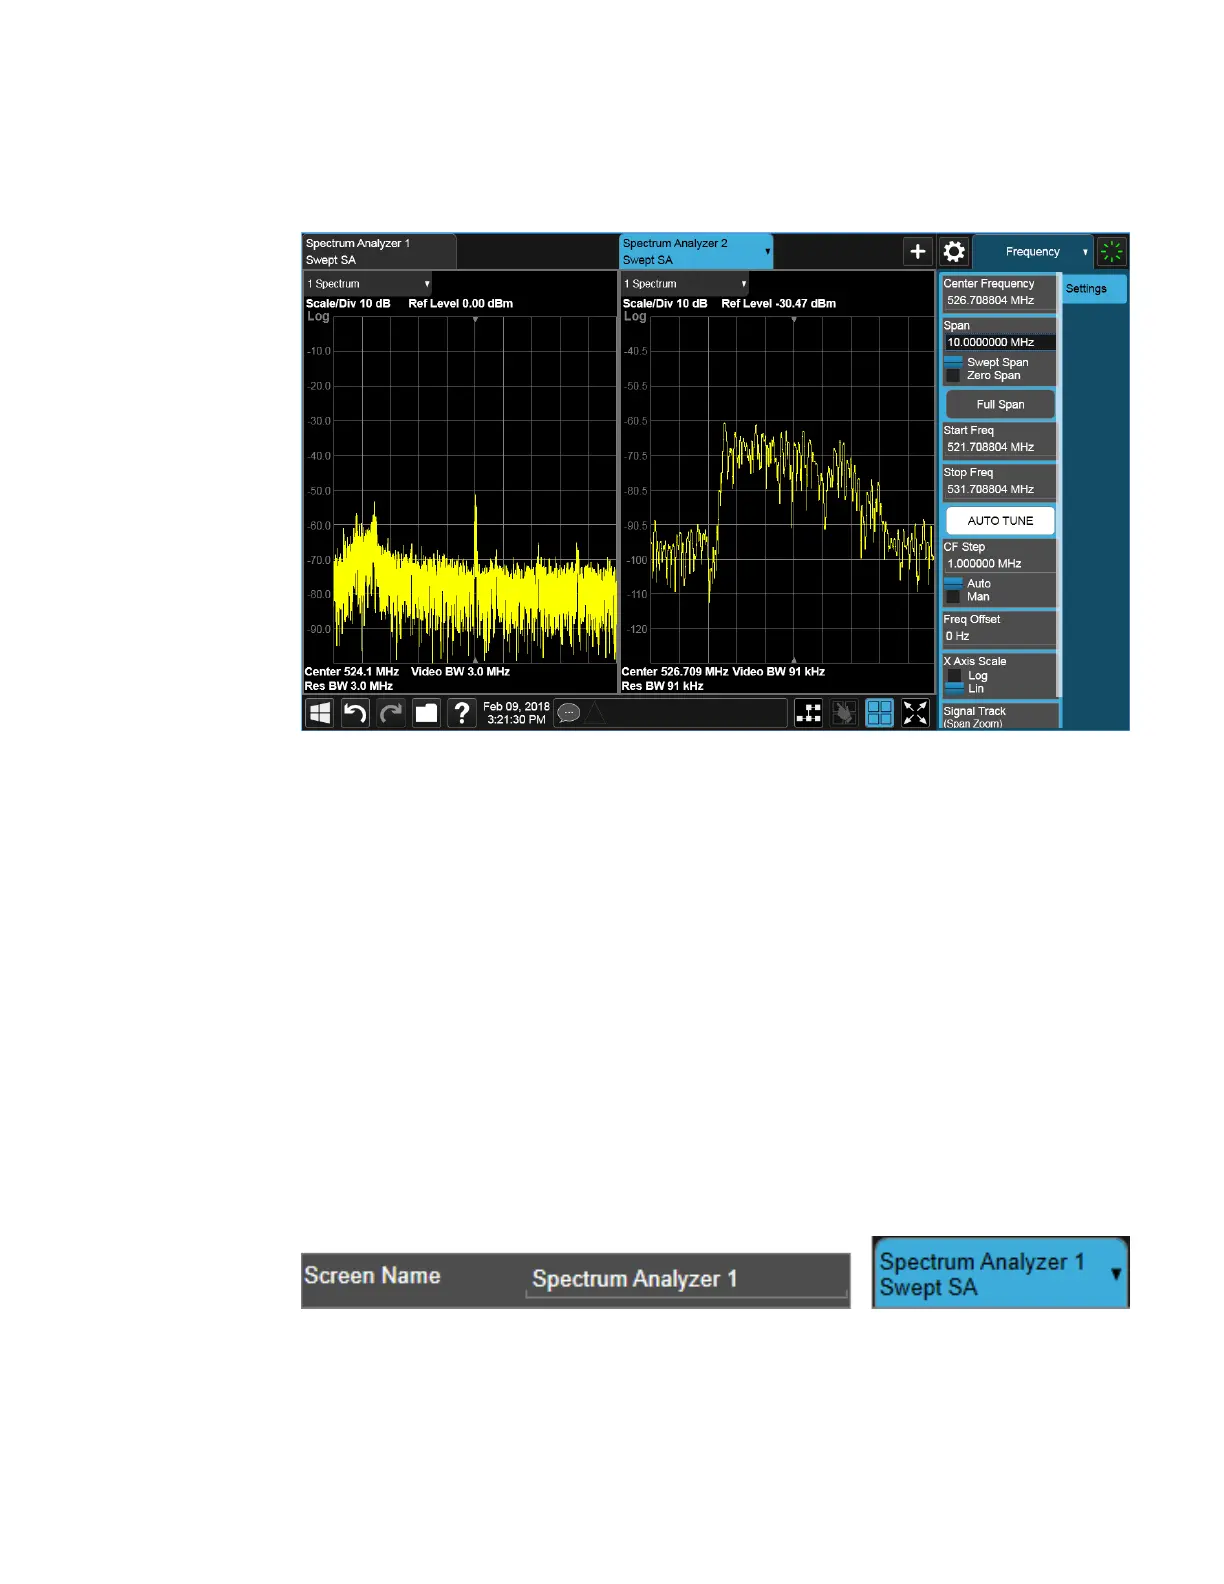
Task: Click the undo arrow icon
Action: tap(355, 713)
